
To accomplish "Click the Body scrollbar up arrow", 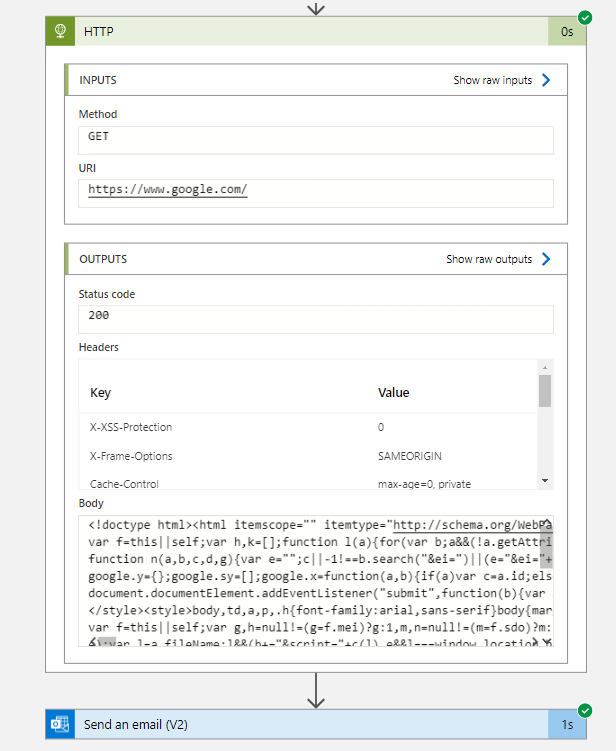I will (x=547, y=523).
